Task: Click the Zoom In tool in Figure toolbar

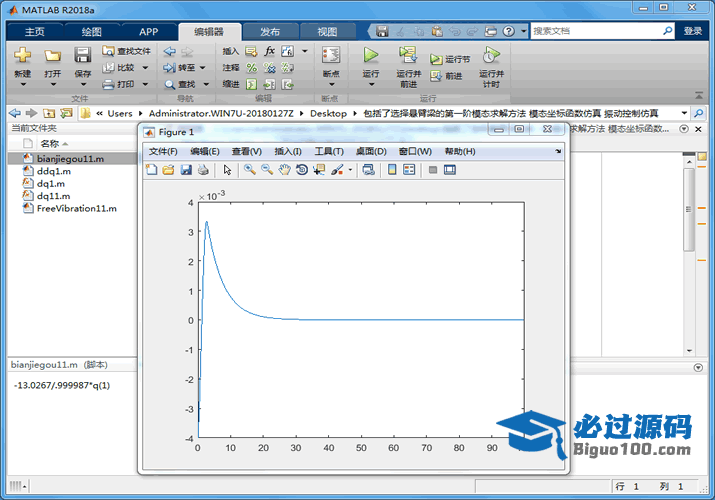Action: coord(250,170)
